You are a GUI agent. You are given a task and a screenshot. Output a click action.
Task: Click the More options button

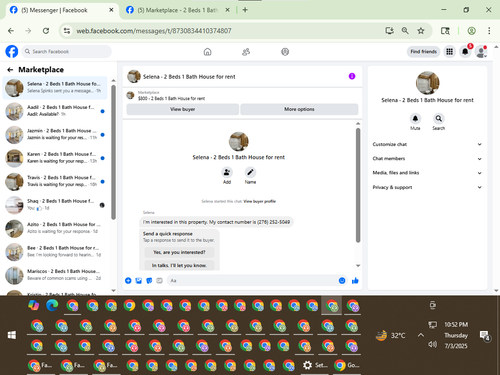(299, 109)
